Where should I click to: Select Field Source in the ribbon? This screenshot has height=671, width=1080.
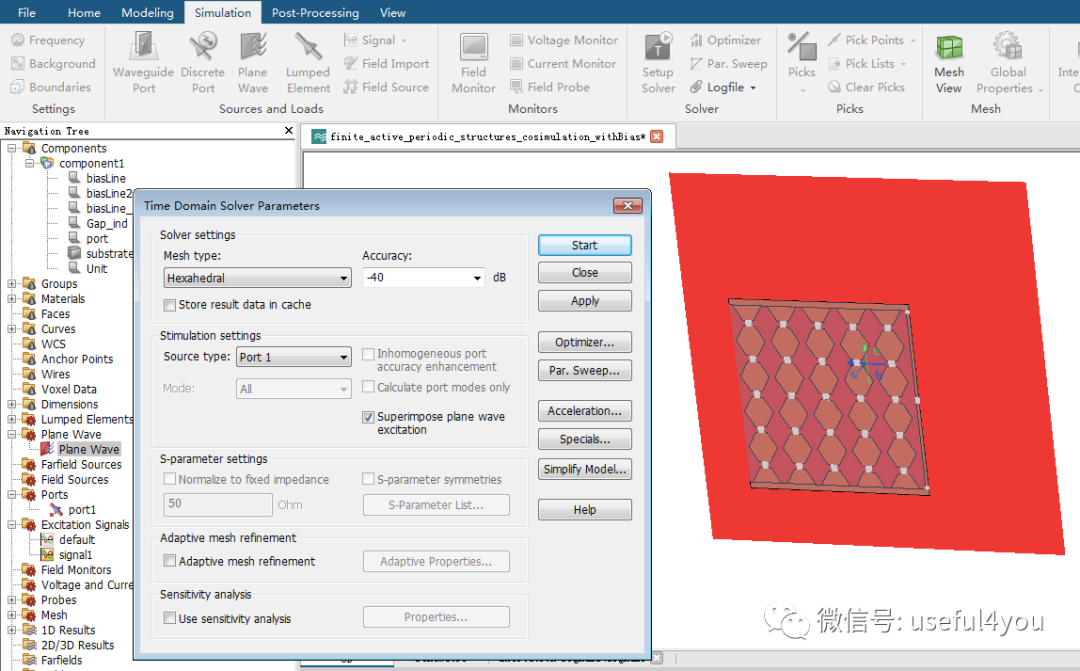(x=386, y=87)
